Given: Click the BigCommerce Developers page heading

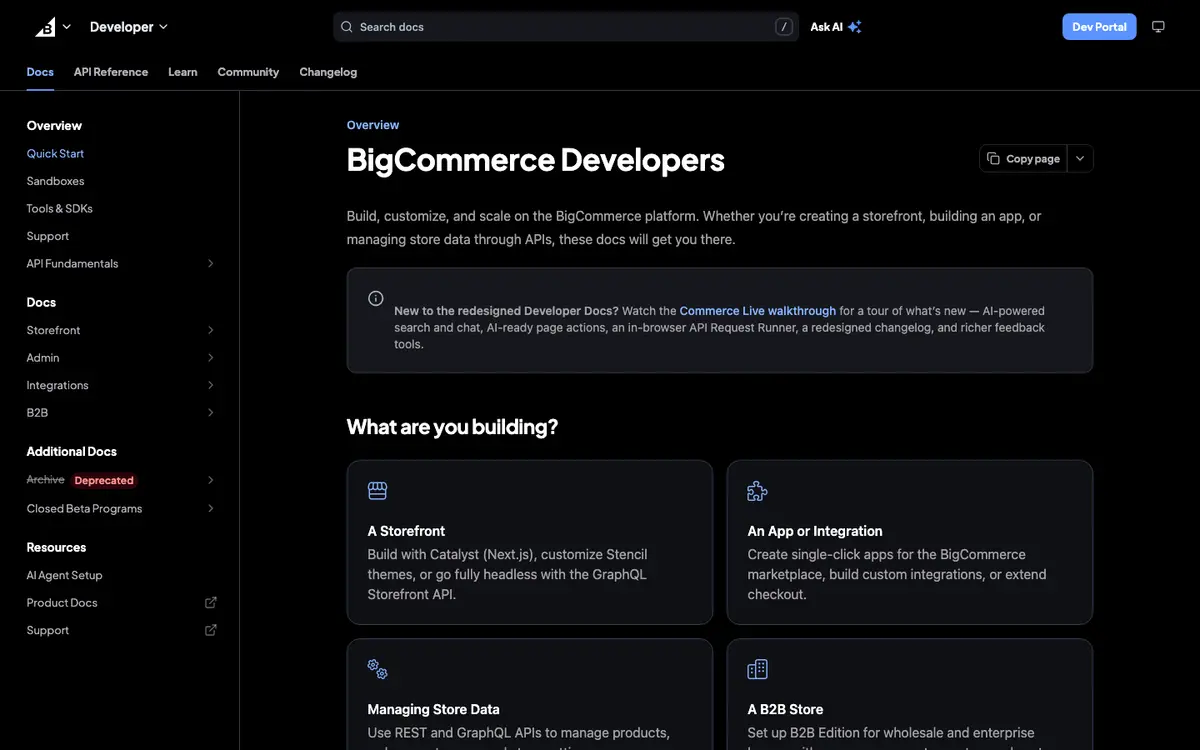Looking at the screenshot, I should click(x=535, y=160).
